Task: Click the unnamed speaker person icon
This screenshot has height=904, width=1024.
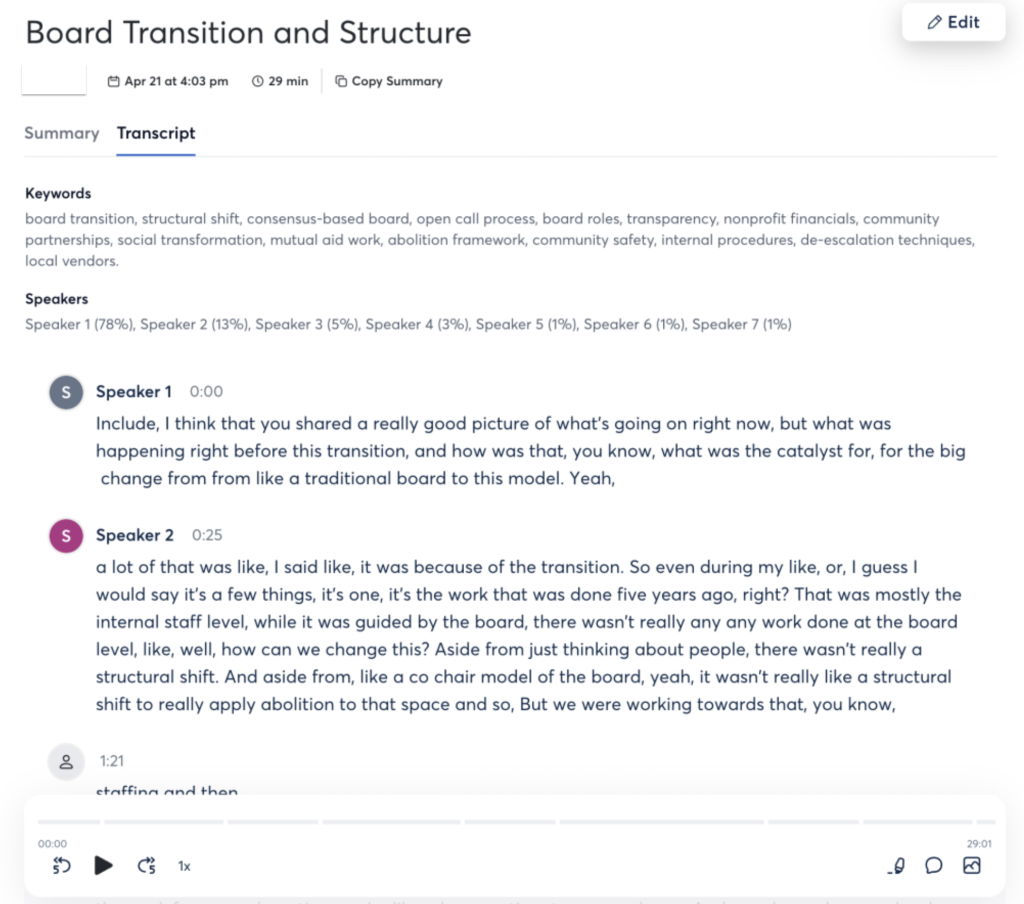Action: 66,762
